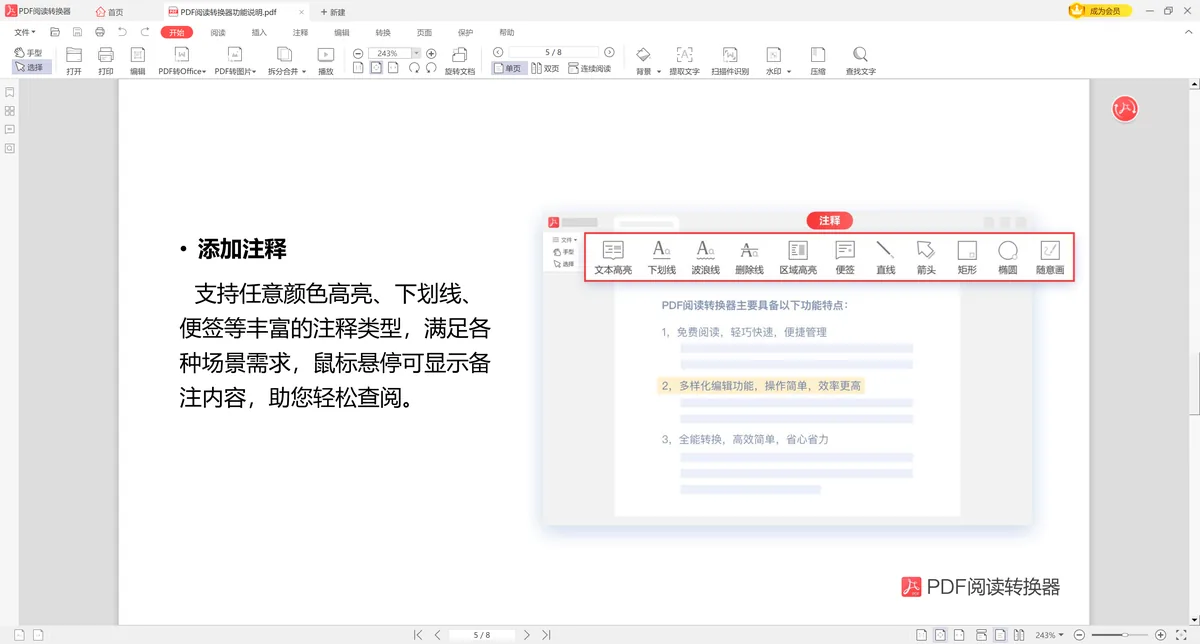Switch to the Convert (转换) ribbon tab

click(383, 33)
